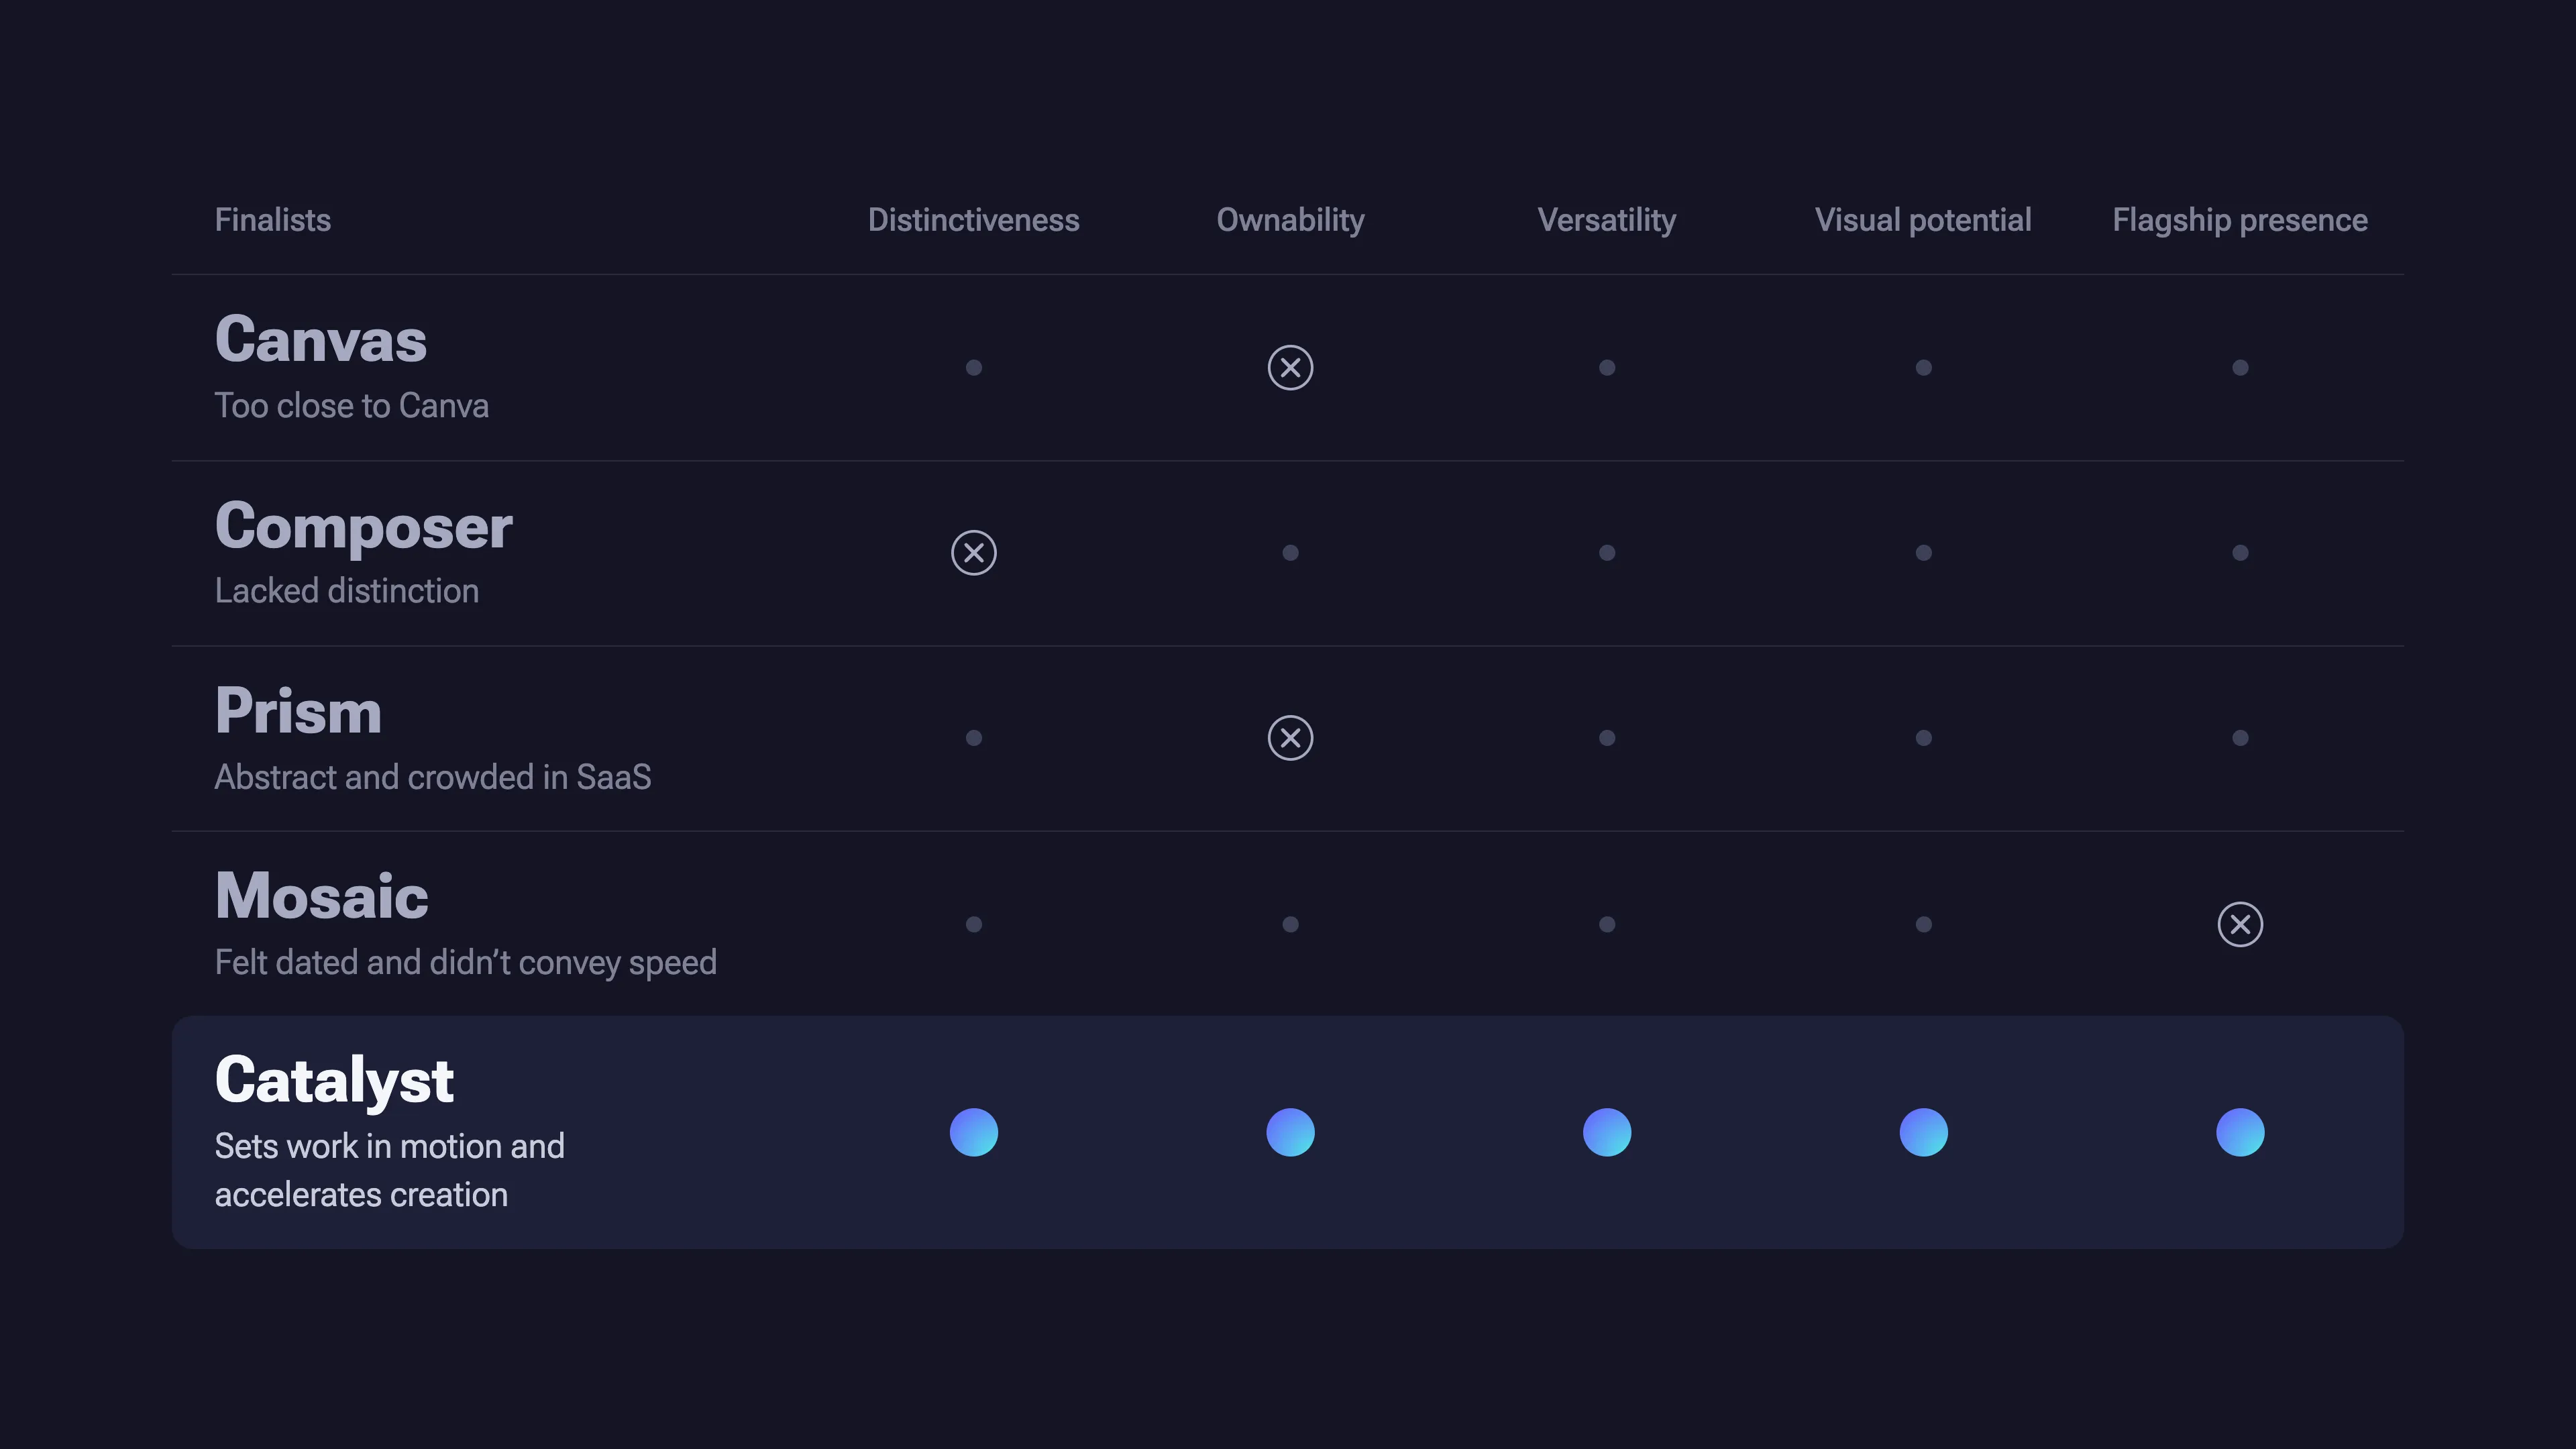This screenshot has height=1449, width=2576.
Task: Click Mosaic's Versatility small dot
Action: pos(1607,924)
